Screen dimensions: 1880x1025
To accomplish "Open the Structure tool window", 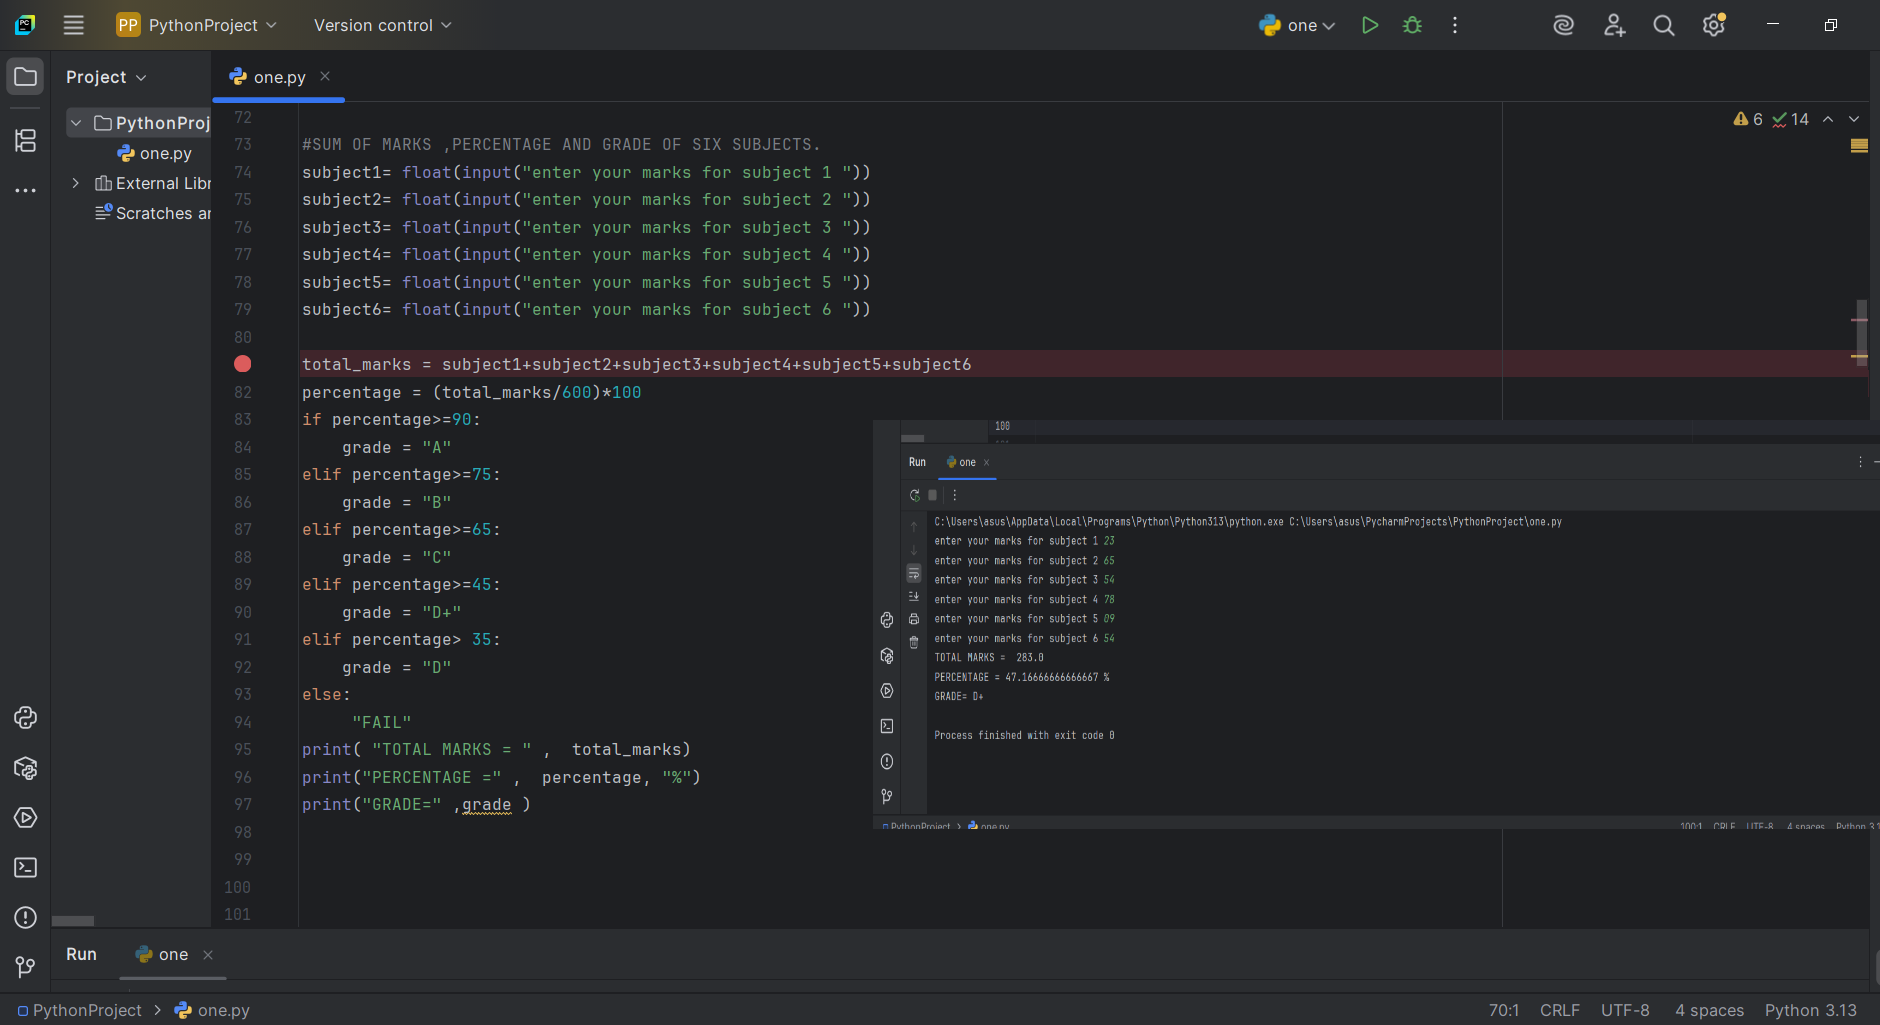I will pyautogui.click(x=25, y=140).
